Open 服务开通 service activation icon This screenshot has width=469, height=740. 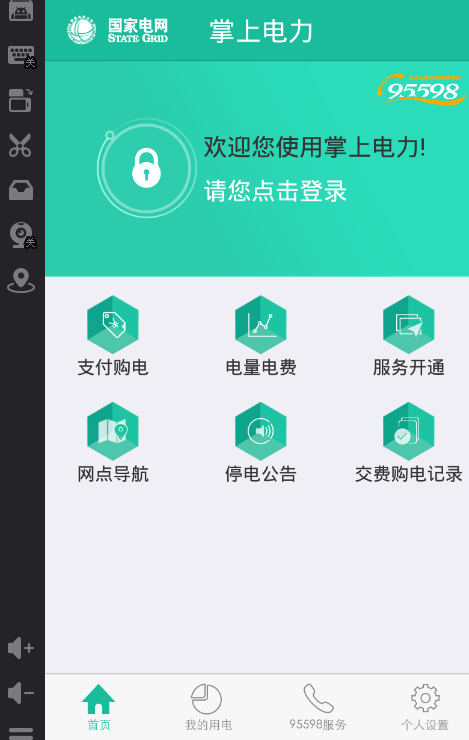(x=408, y=325)
